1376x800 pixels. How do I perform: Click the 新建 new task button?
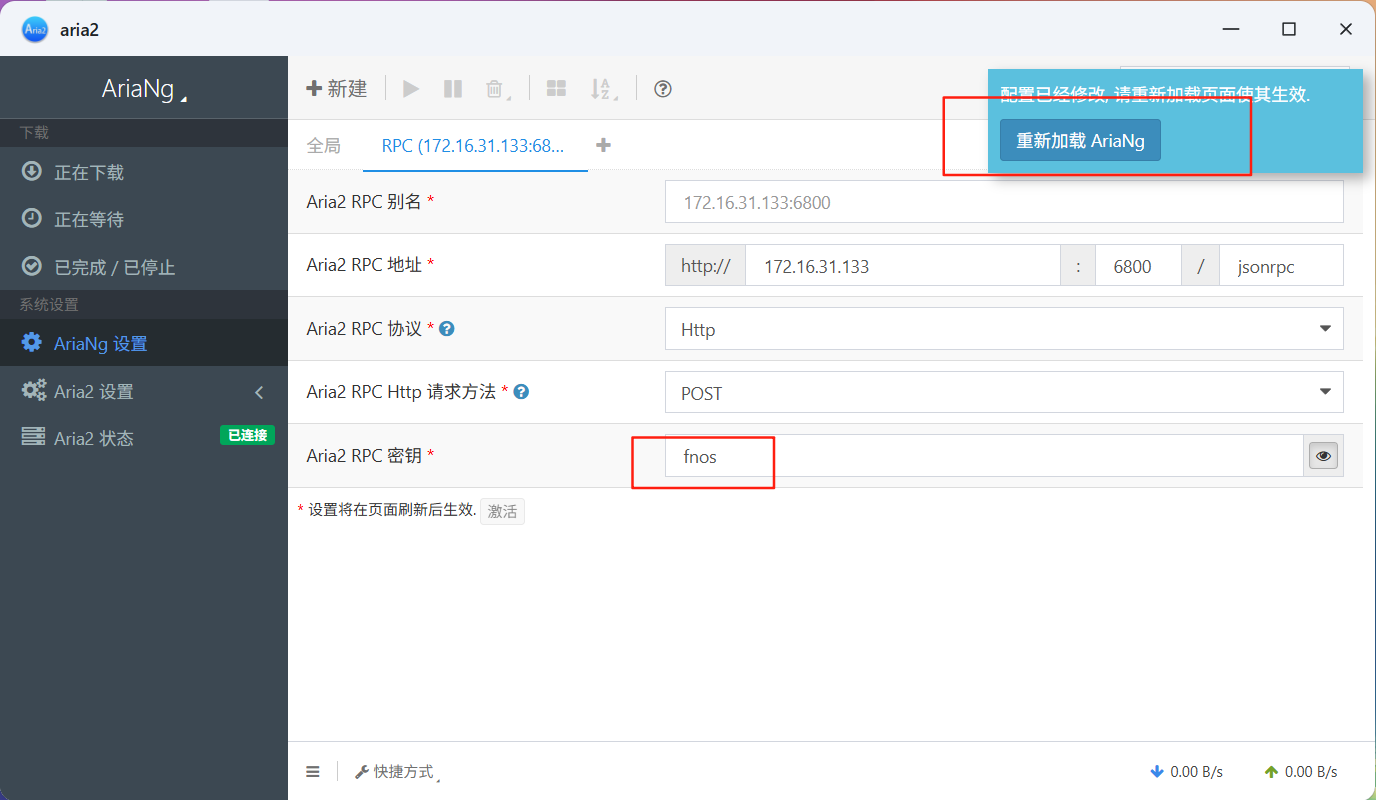pos(337,88)
